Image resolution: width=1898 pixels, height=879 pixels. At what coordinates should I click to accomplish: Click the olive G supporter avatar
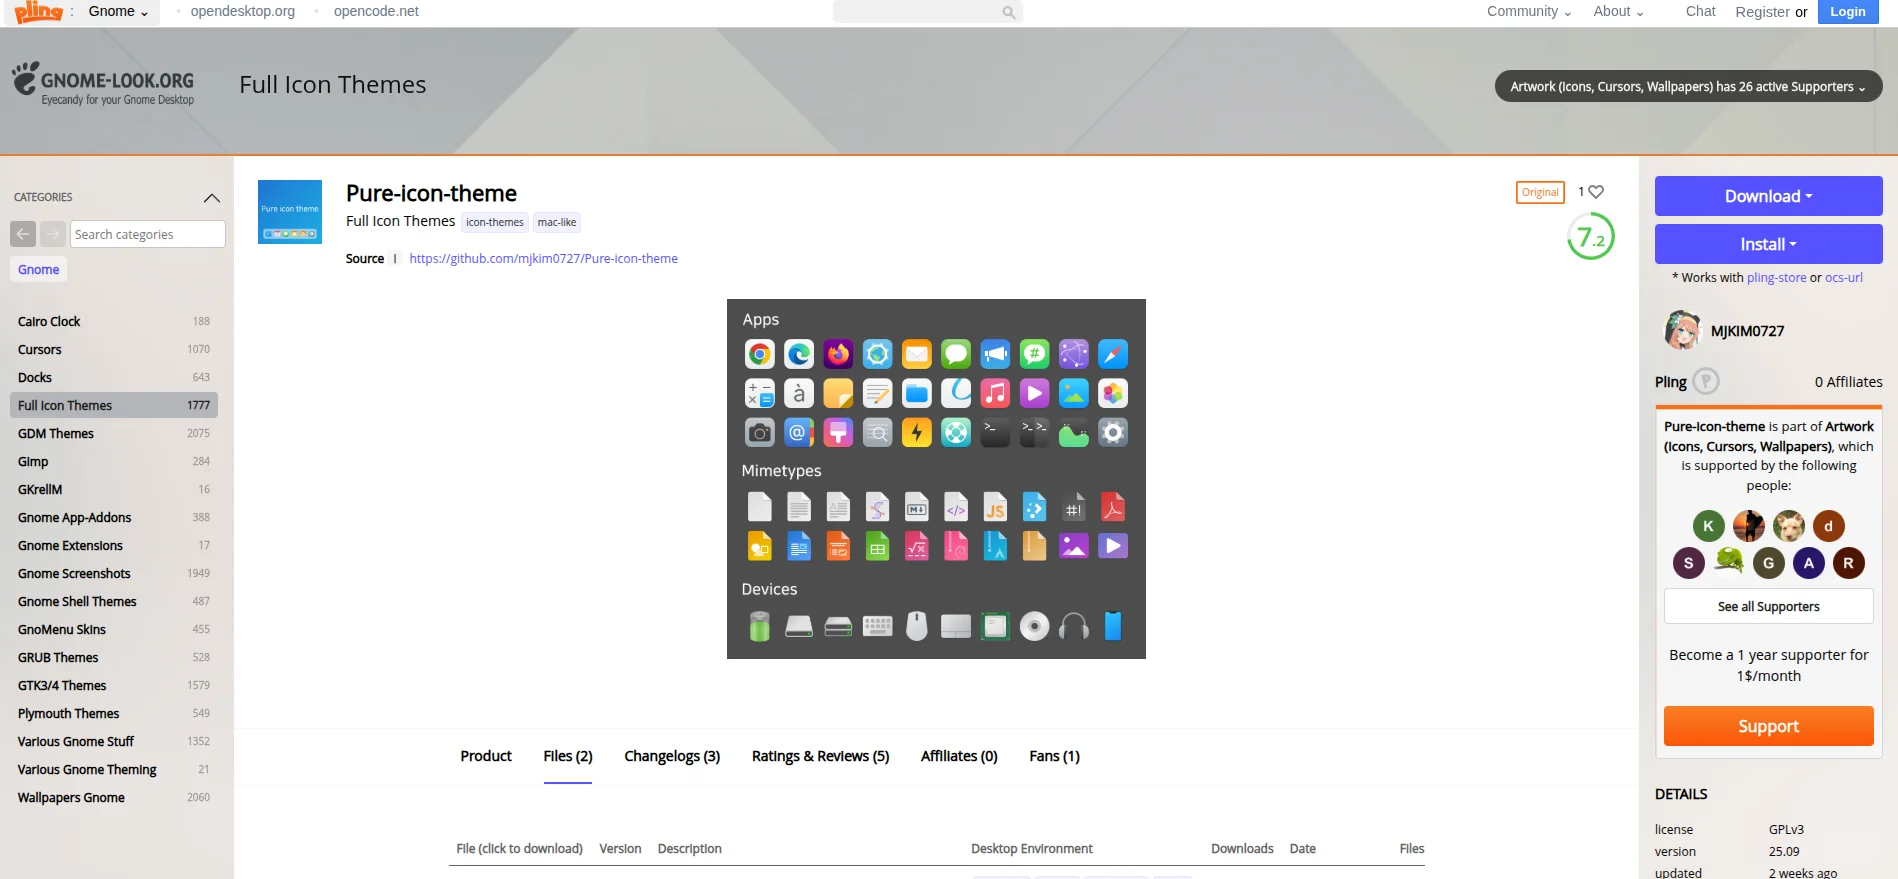pyautogui.click(x=1768, y=563)
